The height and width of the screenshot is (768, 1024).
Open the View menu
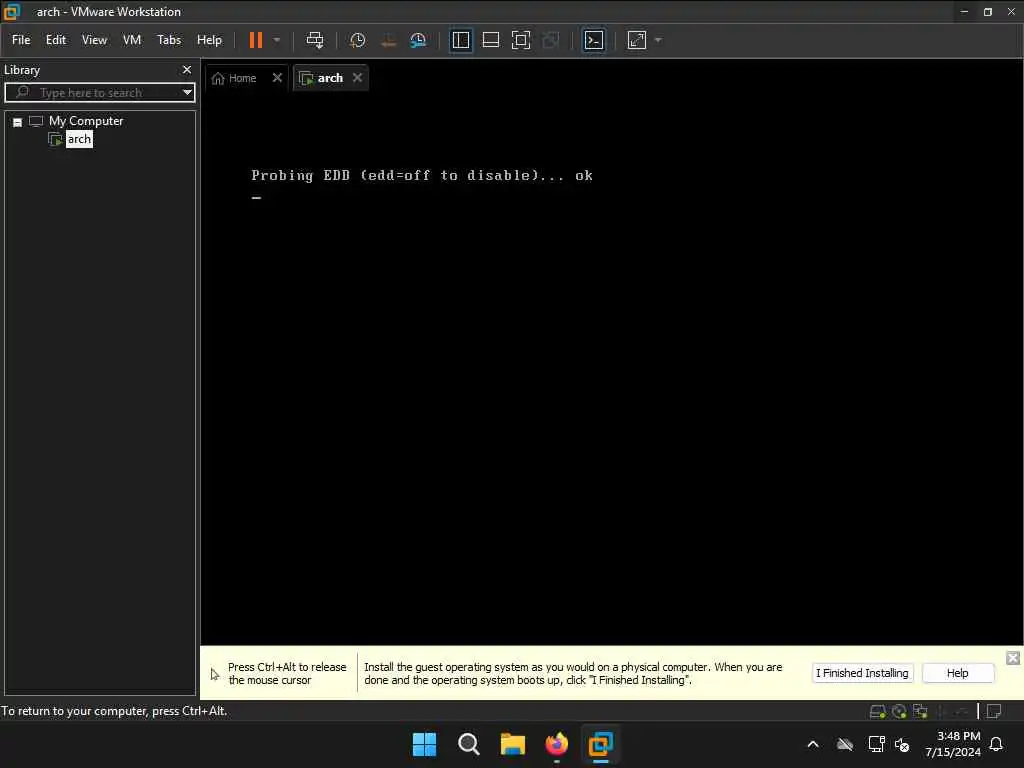point(94,40)
